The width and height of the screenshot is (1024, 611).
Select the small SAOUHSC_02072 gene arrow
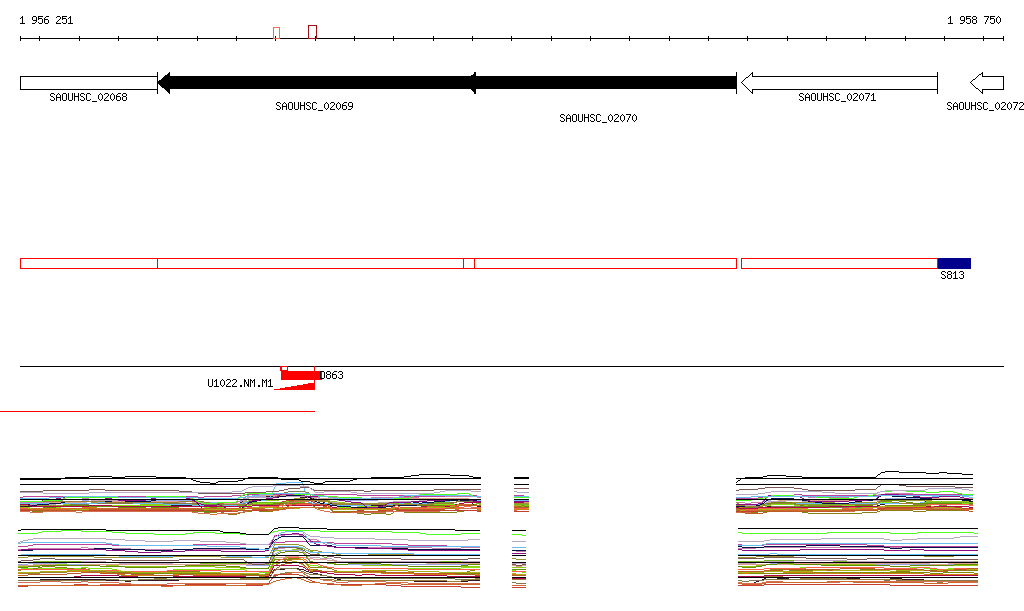(987, 82)
